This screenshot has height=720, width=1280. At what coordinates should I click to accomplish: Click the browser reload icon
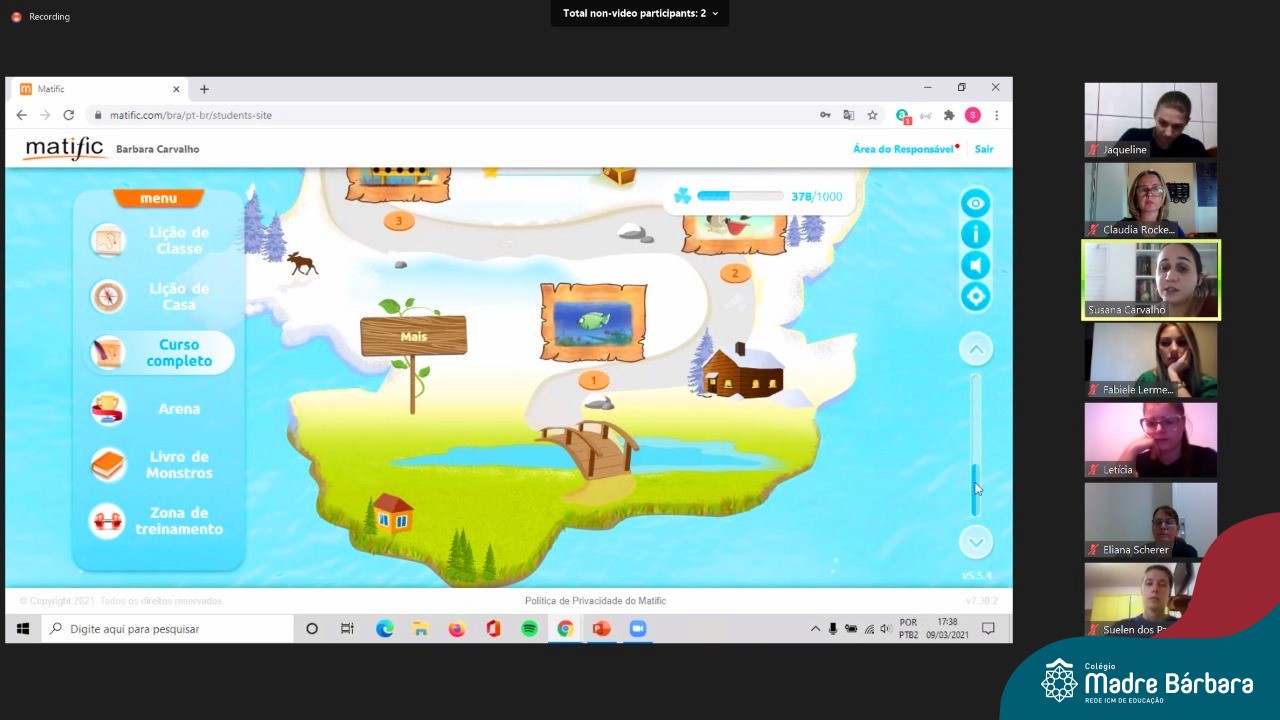[68, 115]
